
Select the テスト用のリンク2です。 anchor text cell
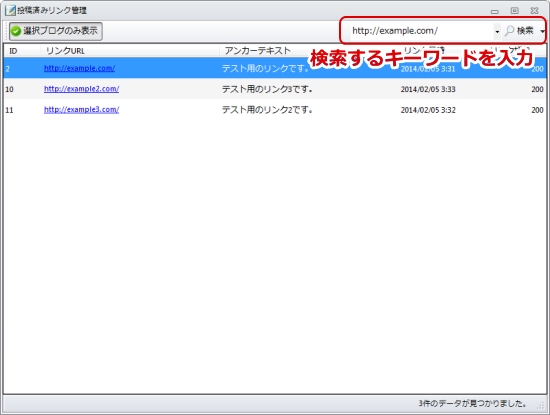pos(267,110)
